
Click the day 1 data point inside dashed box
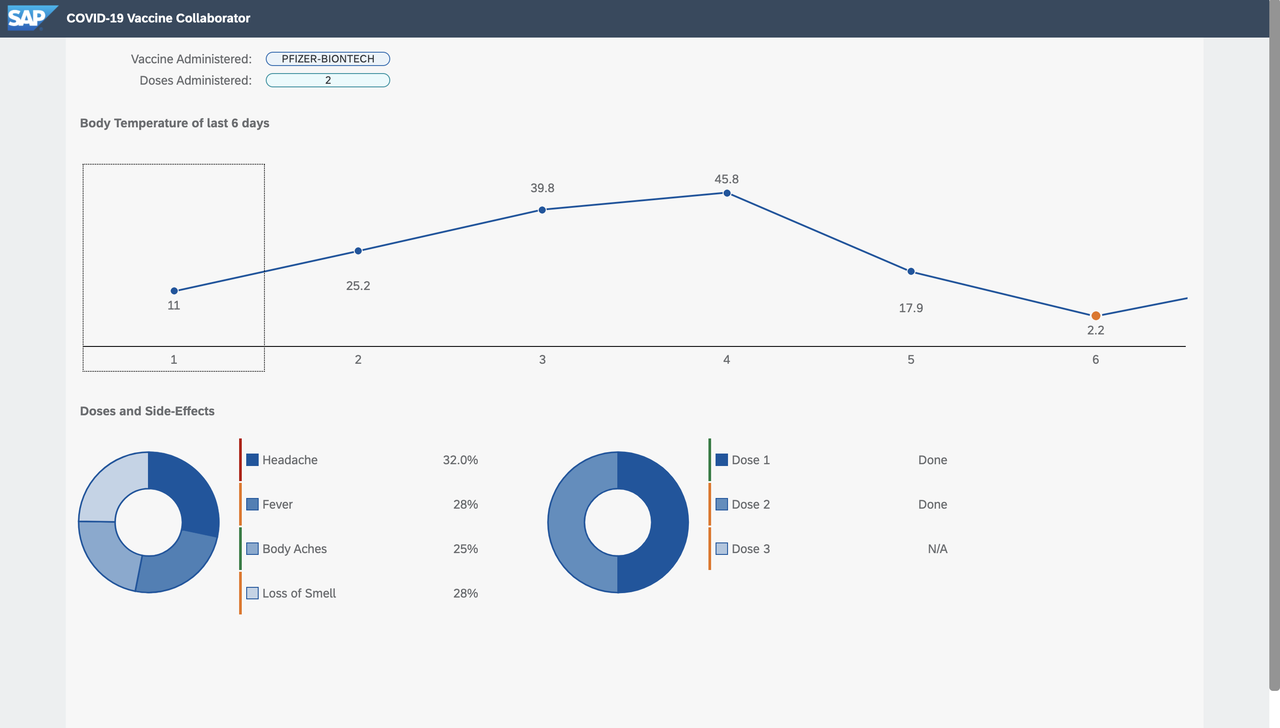click(174, 290)
